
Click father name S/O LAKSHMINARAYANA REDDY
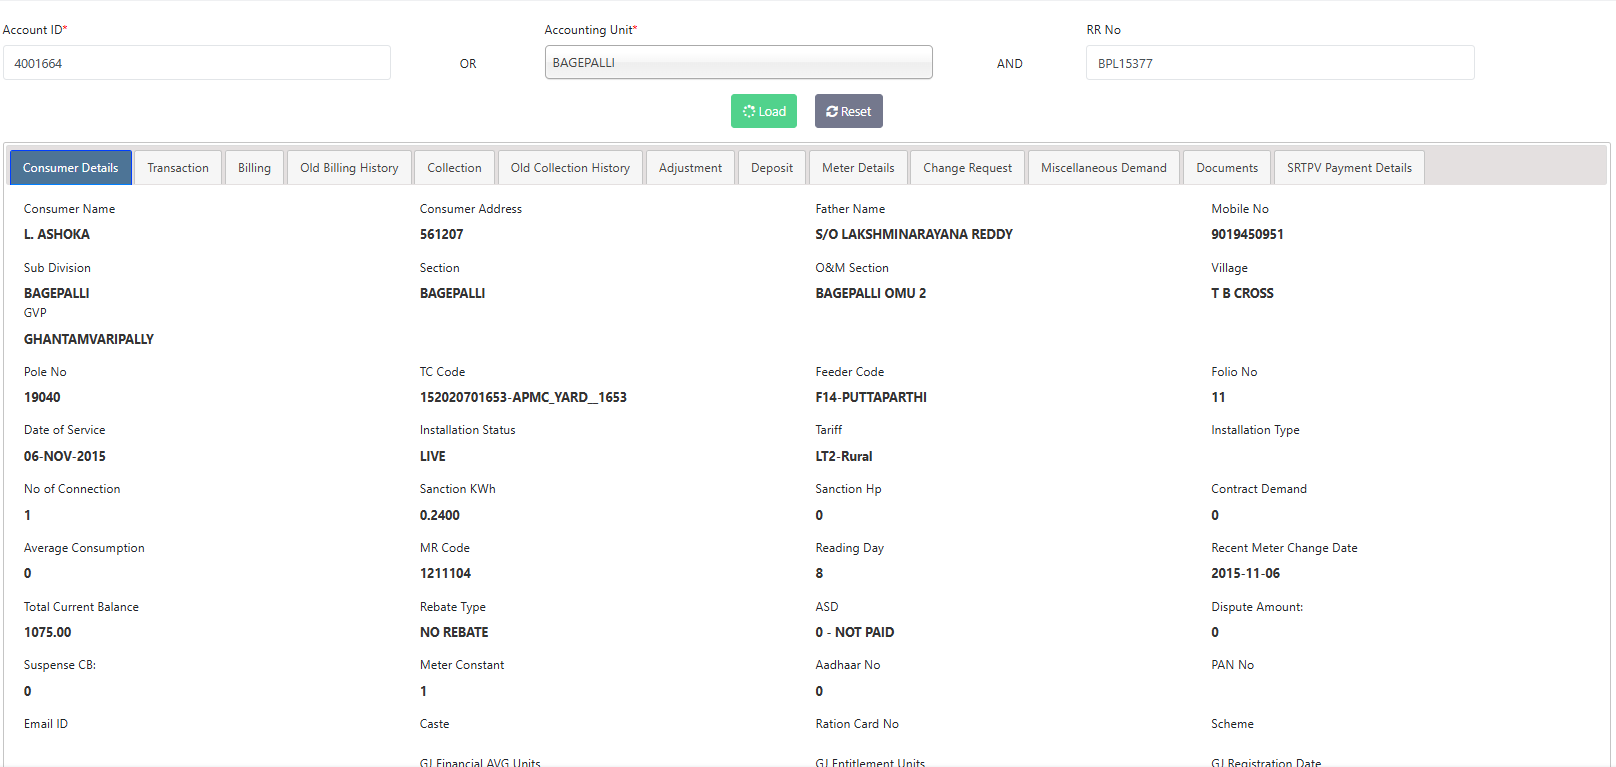(914, 234)
